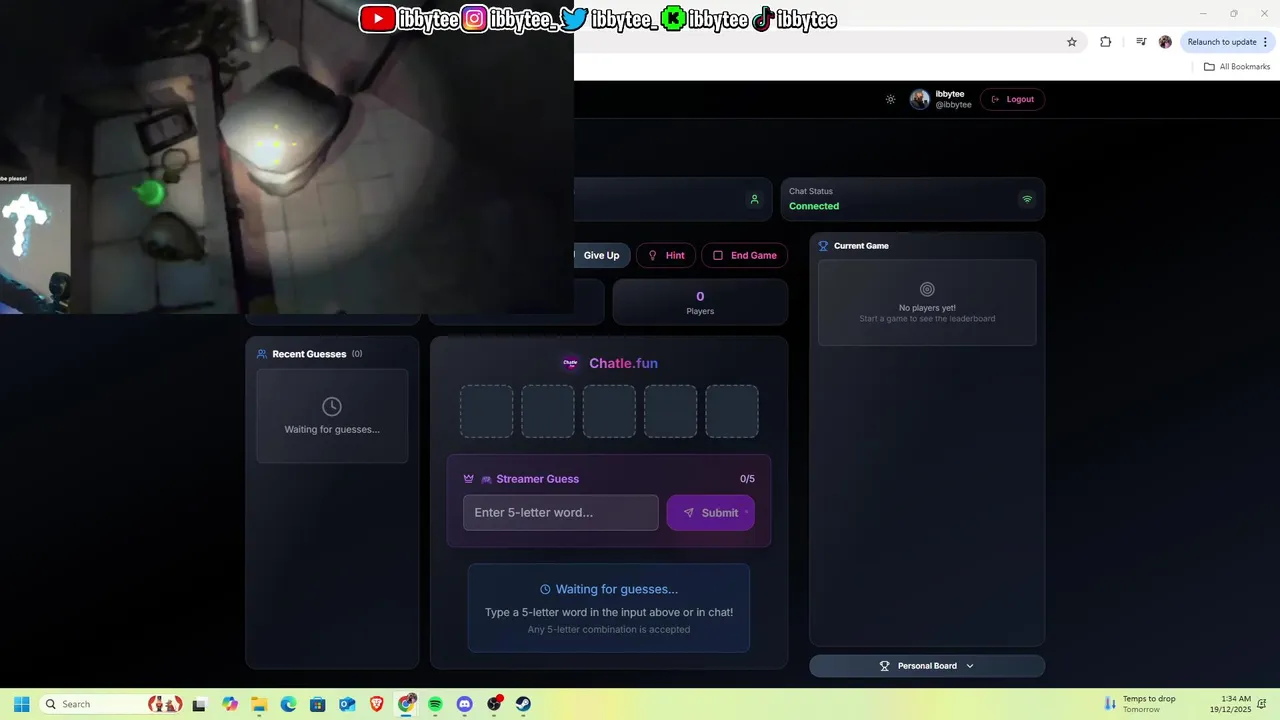Open Discord from taskbar
The width and height of the screenshot is (1280, 720).
(465, 704)
